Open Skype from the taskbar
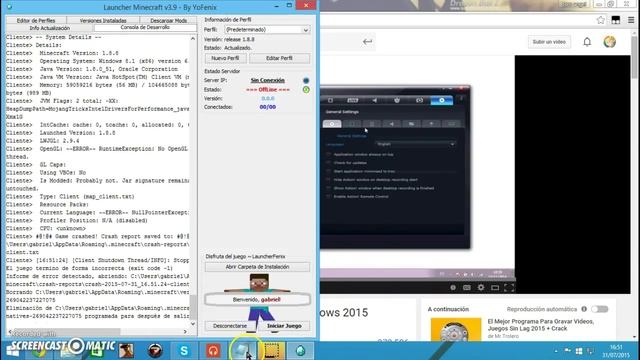Screen dimensions: 640x360 (184, 350)
